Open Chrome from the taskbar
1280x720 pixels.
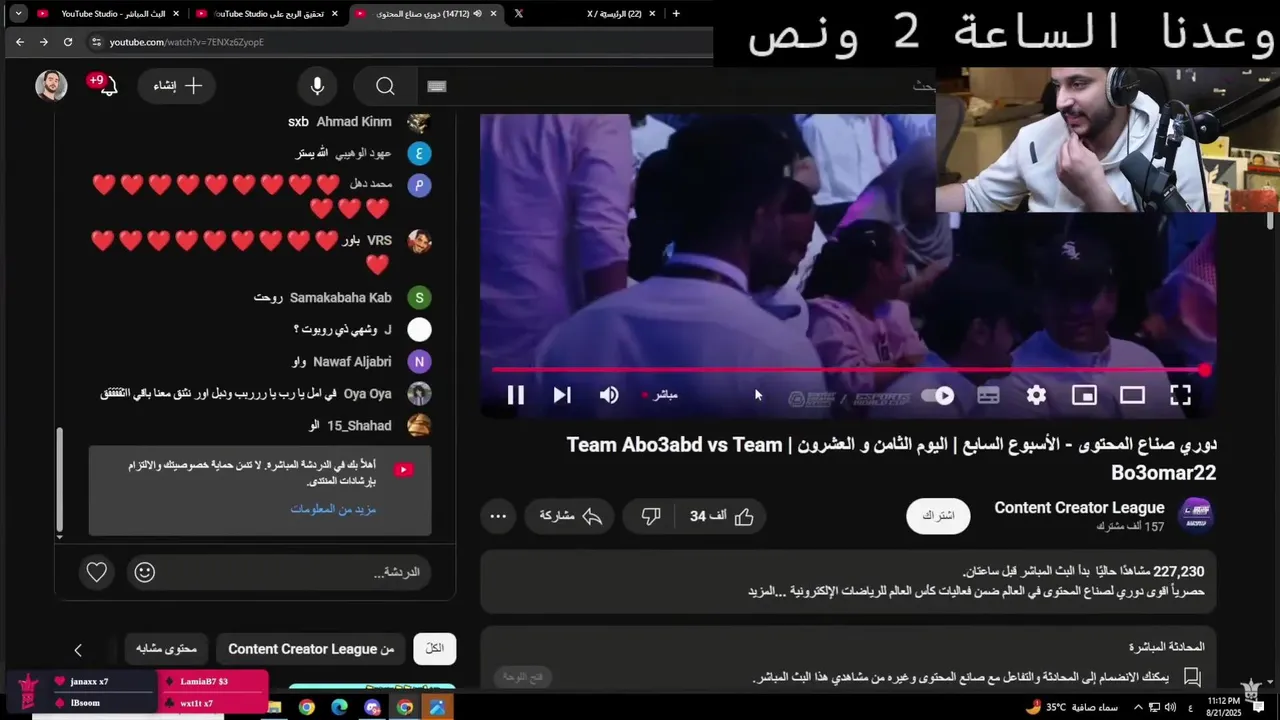(306, 707)
